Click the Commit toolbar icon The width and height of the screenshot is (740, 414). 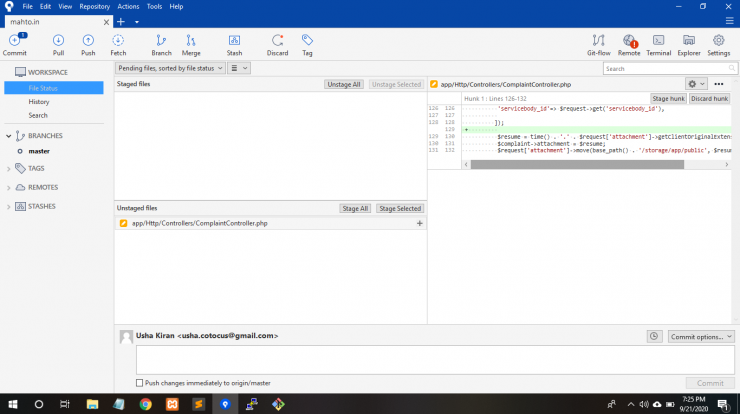(x=15, y=45)
